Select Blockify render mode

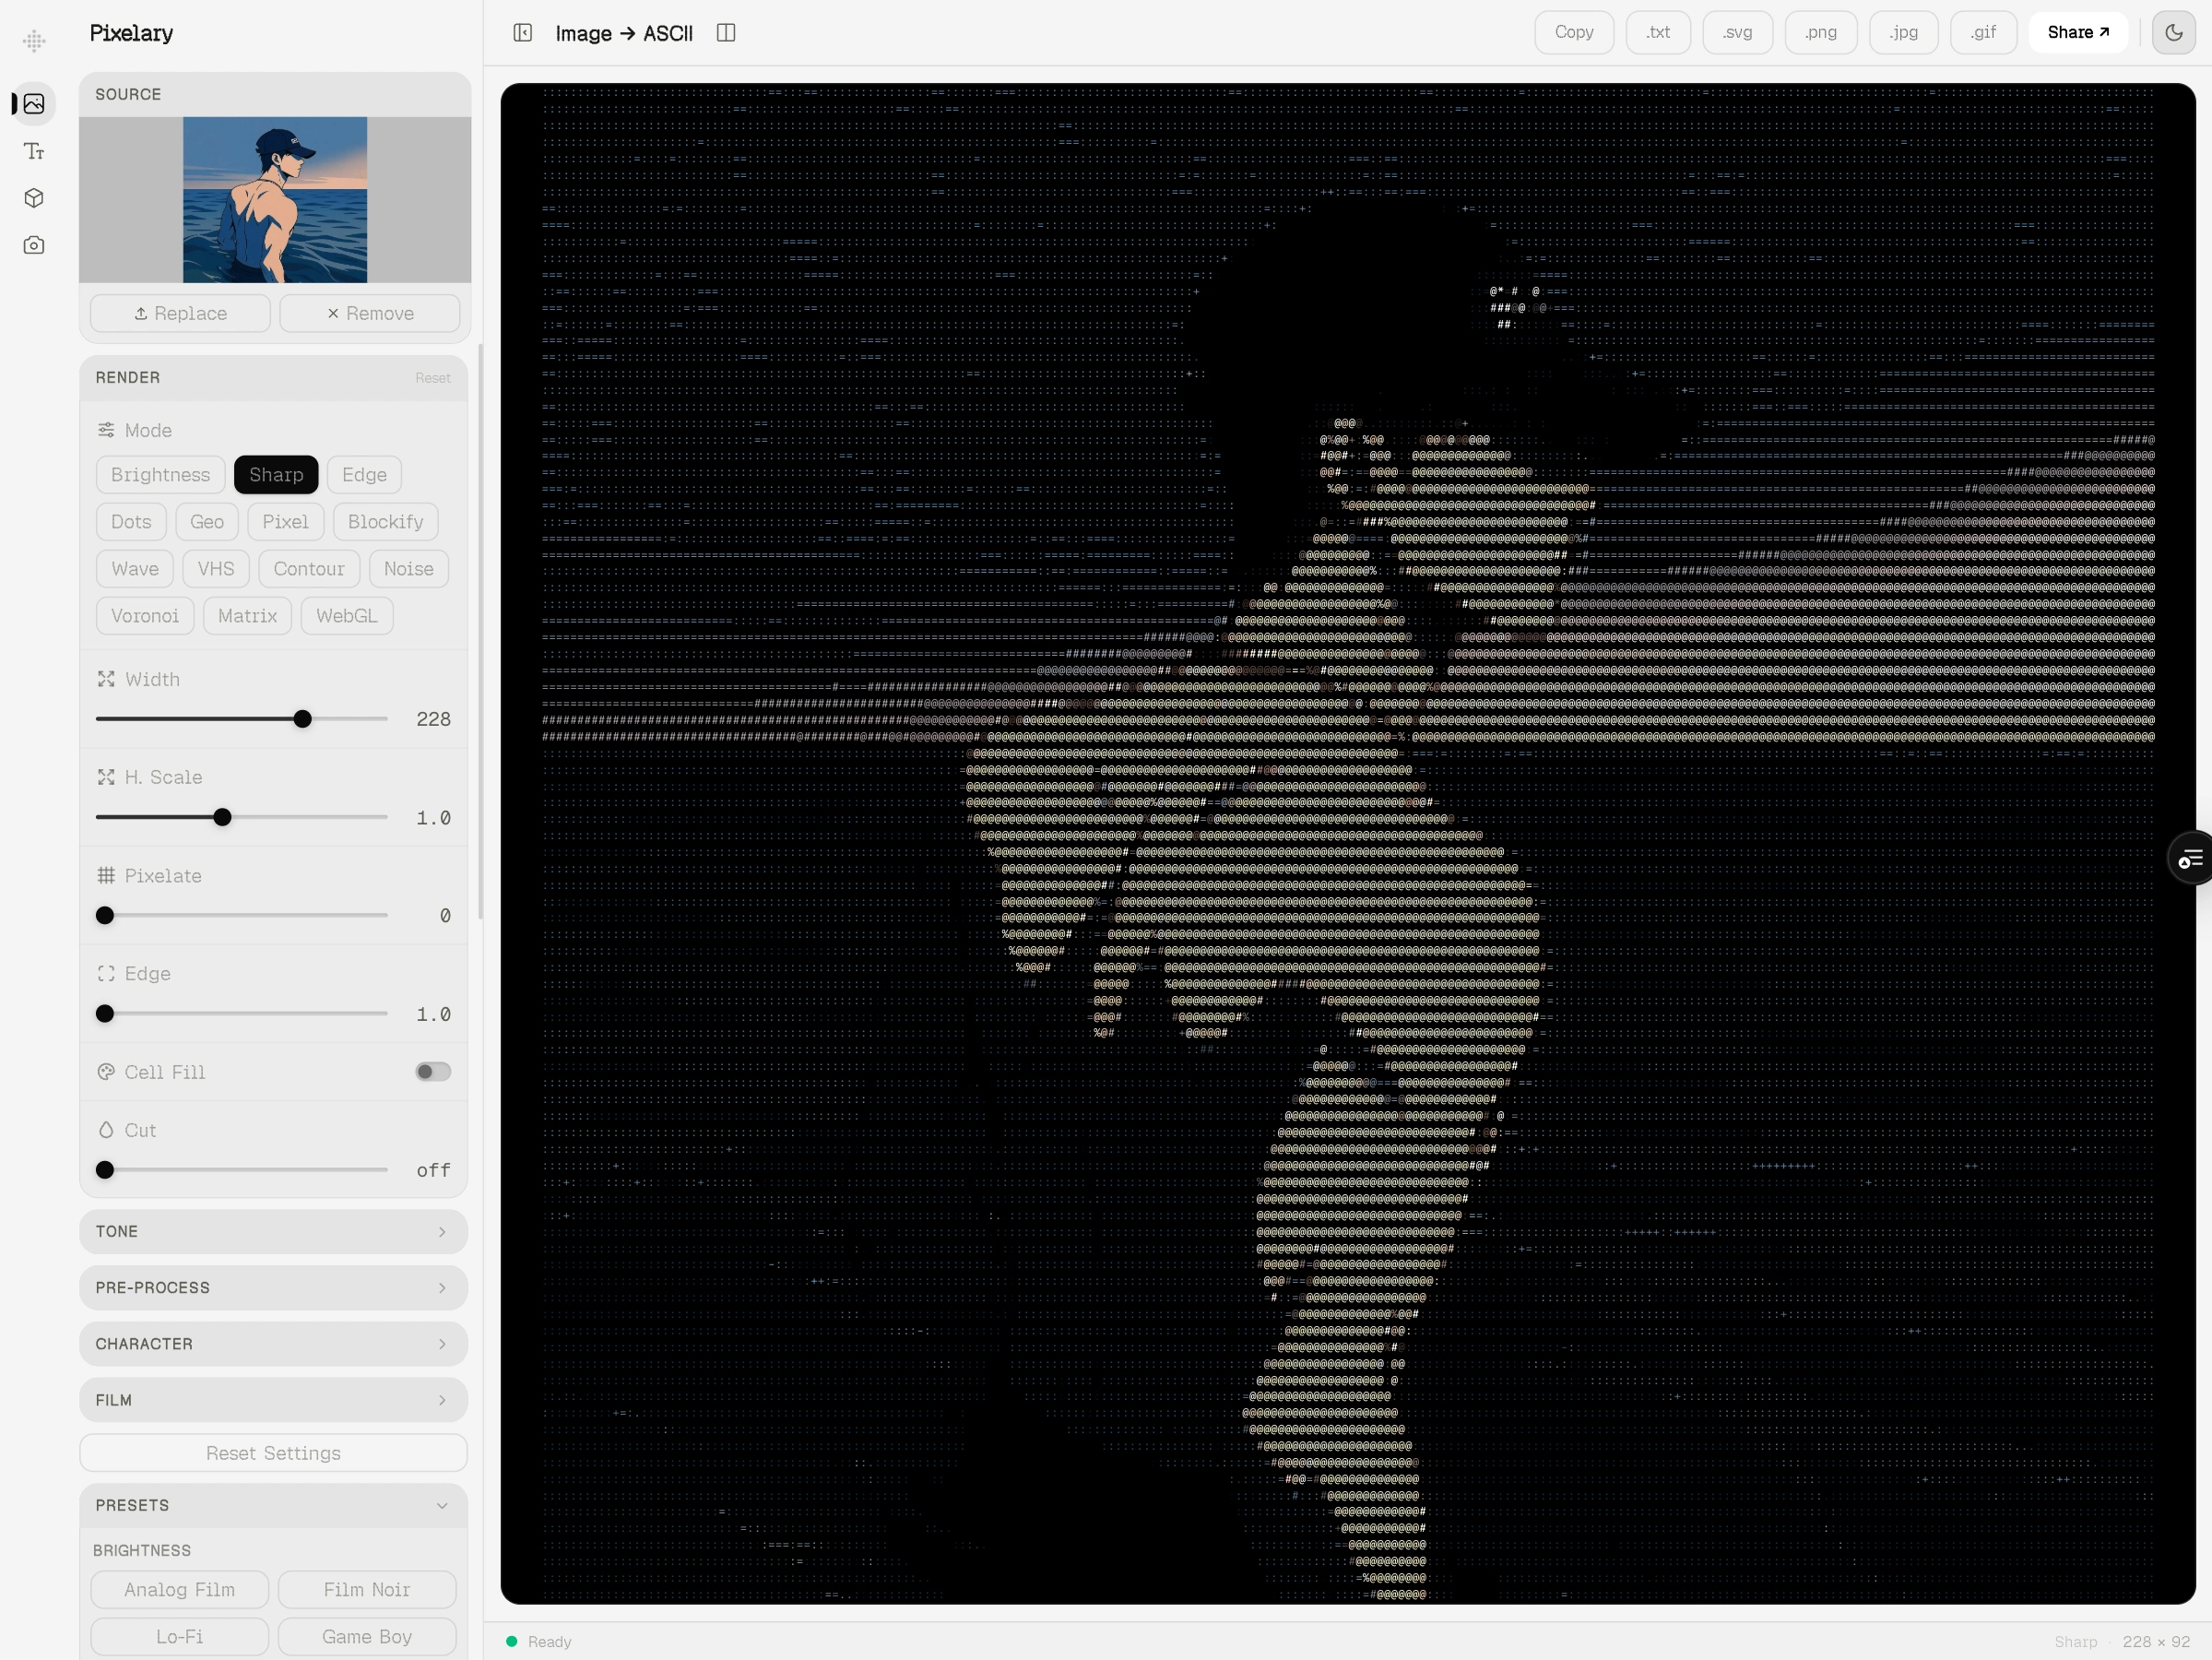click(385, 522)
